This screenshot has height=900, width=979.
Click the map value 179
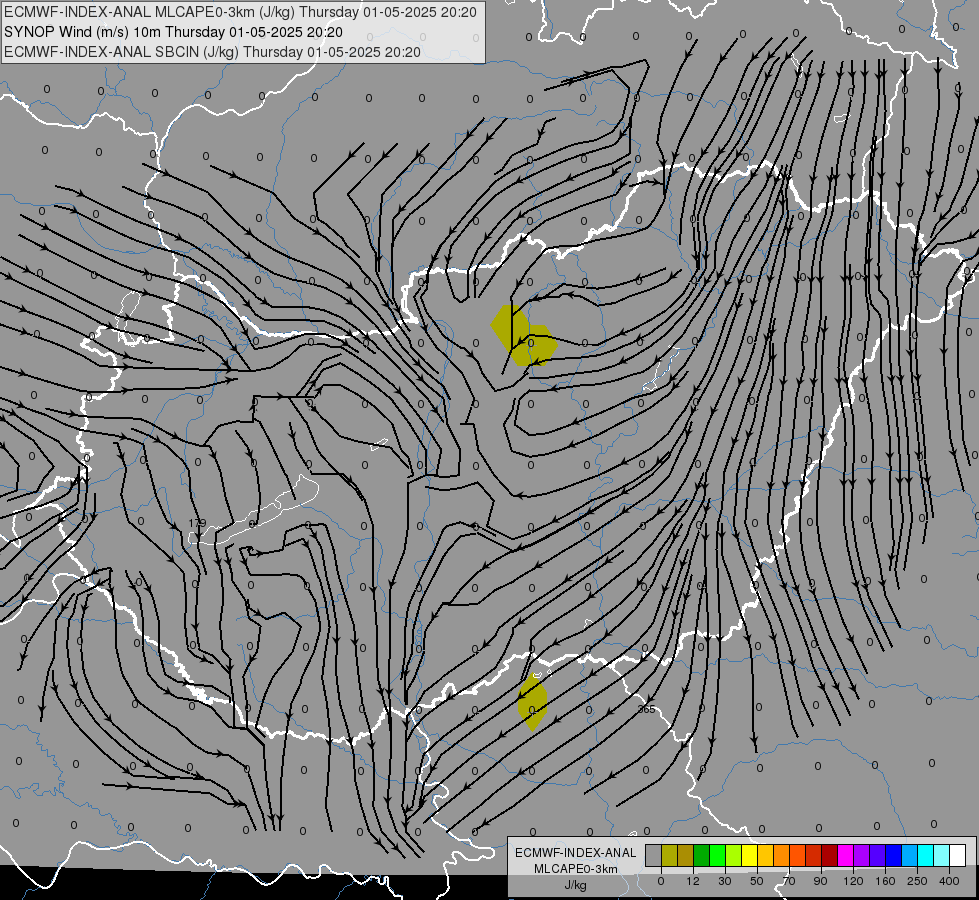pyautogui.click(x=197, y=523)
